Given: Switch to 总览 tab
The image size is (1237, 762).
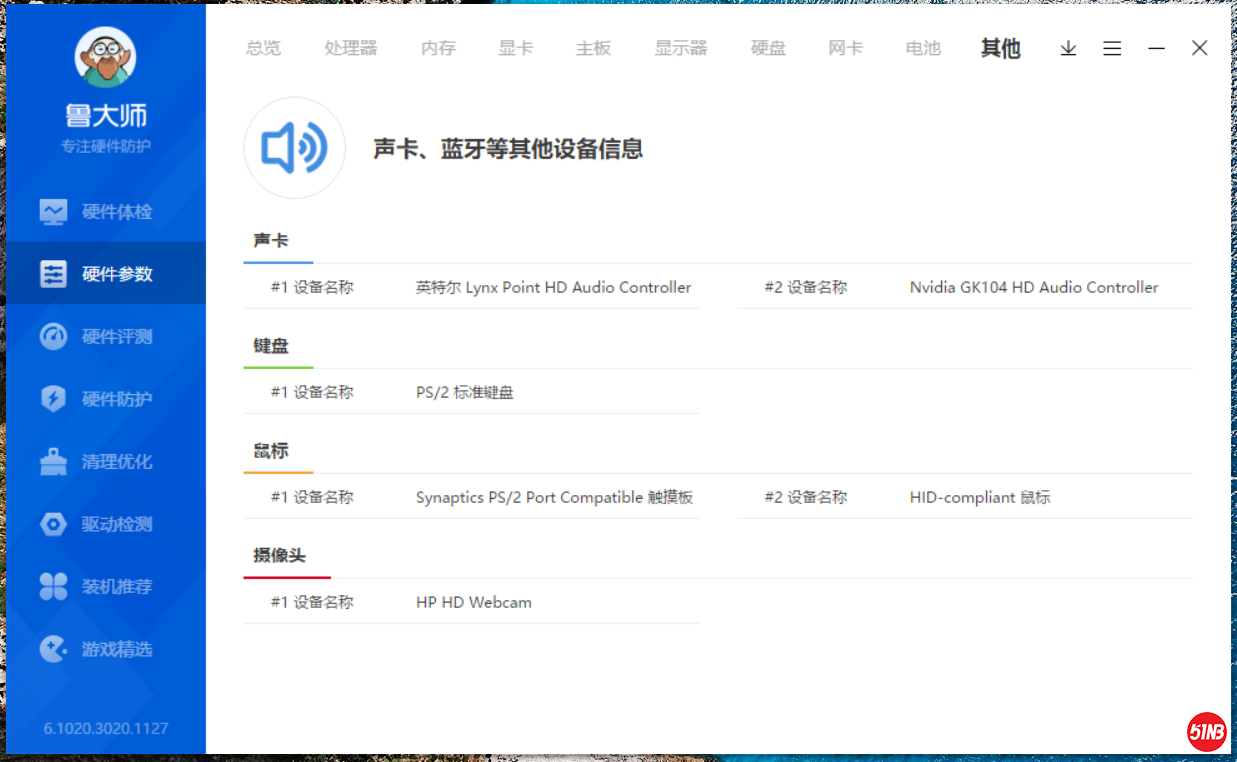Looking at the screenshot, I should pyautogui.click(x=263, y=48).
